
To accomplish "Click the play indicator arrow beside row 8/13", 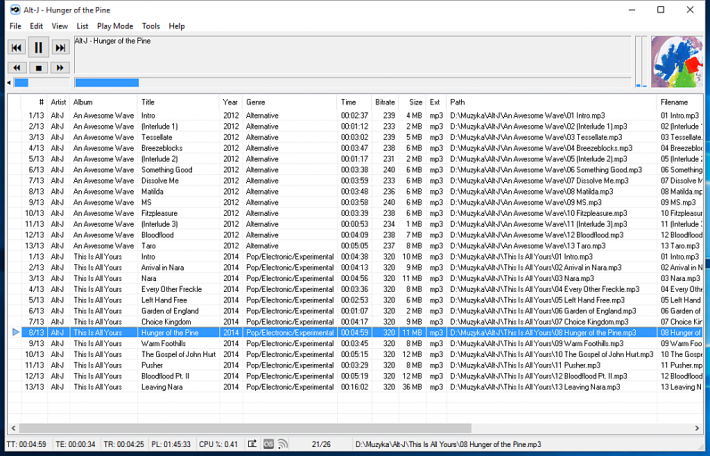I will coord(15,332).
